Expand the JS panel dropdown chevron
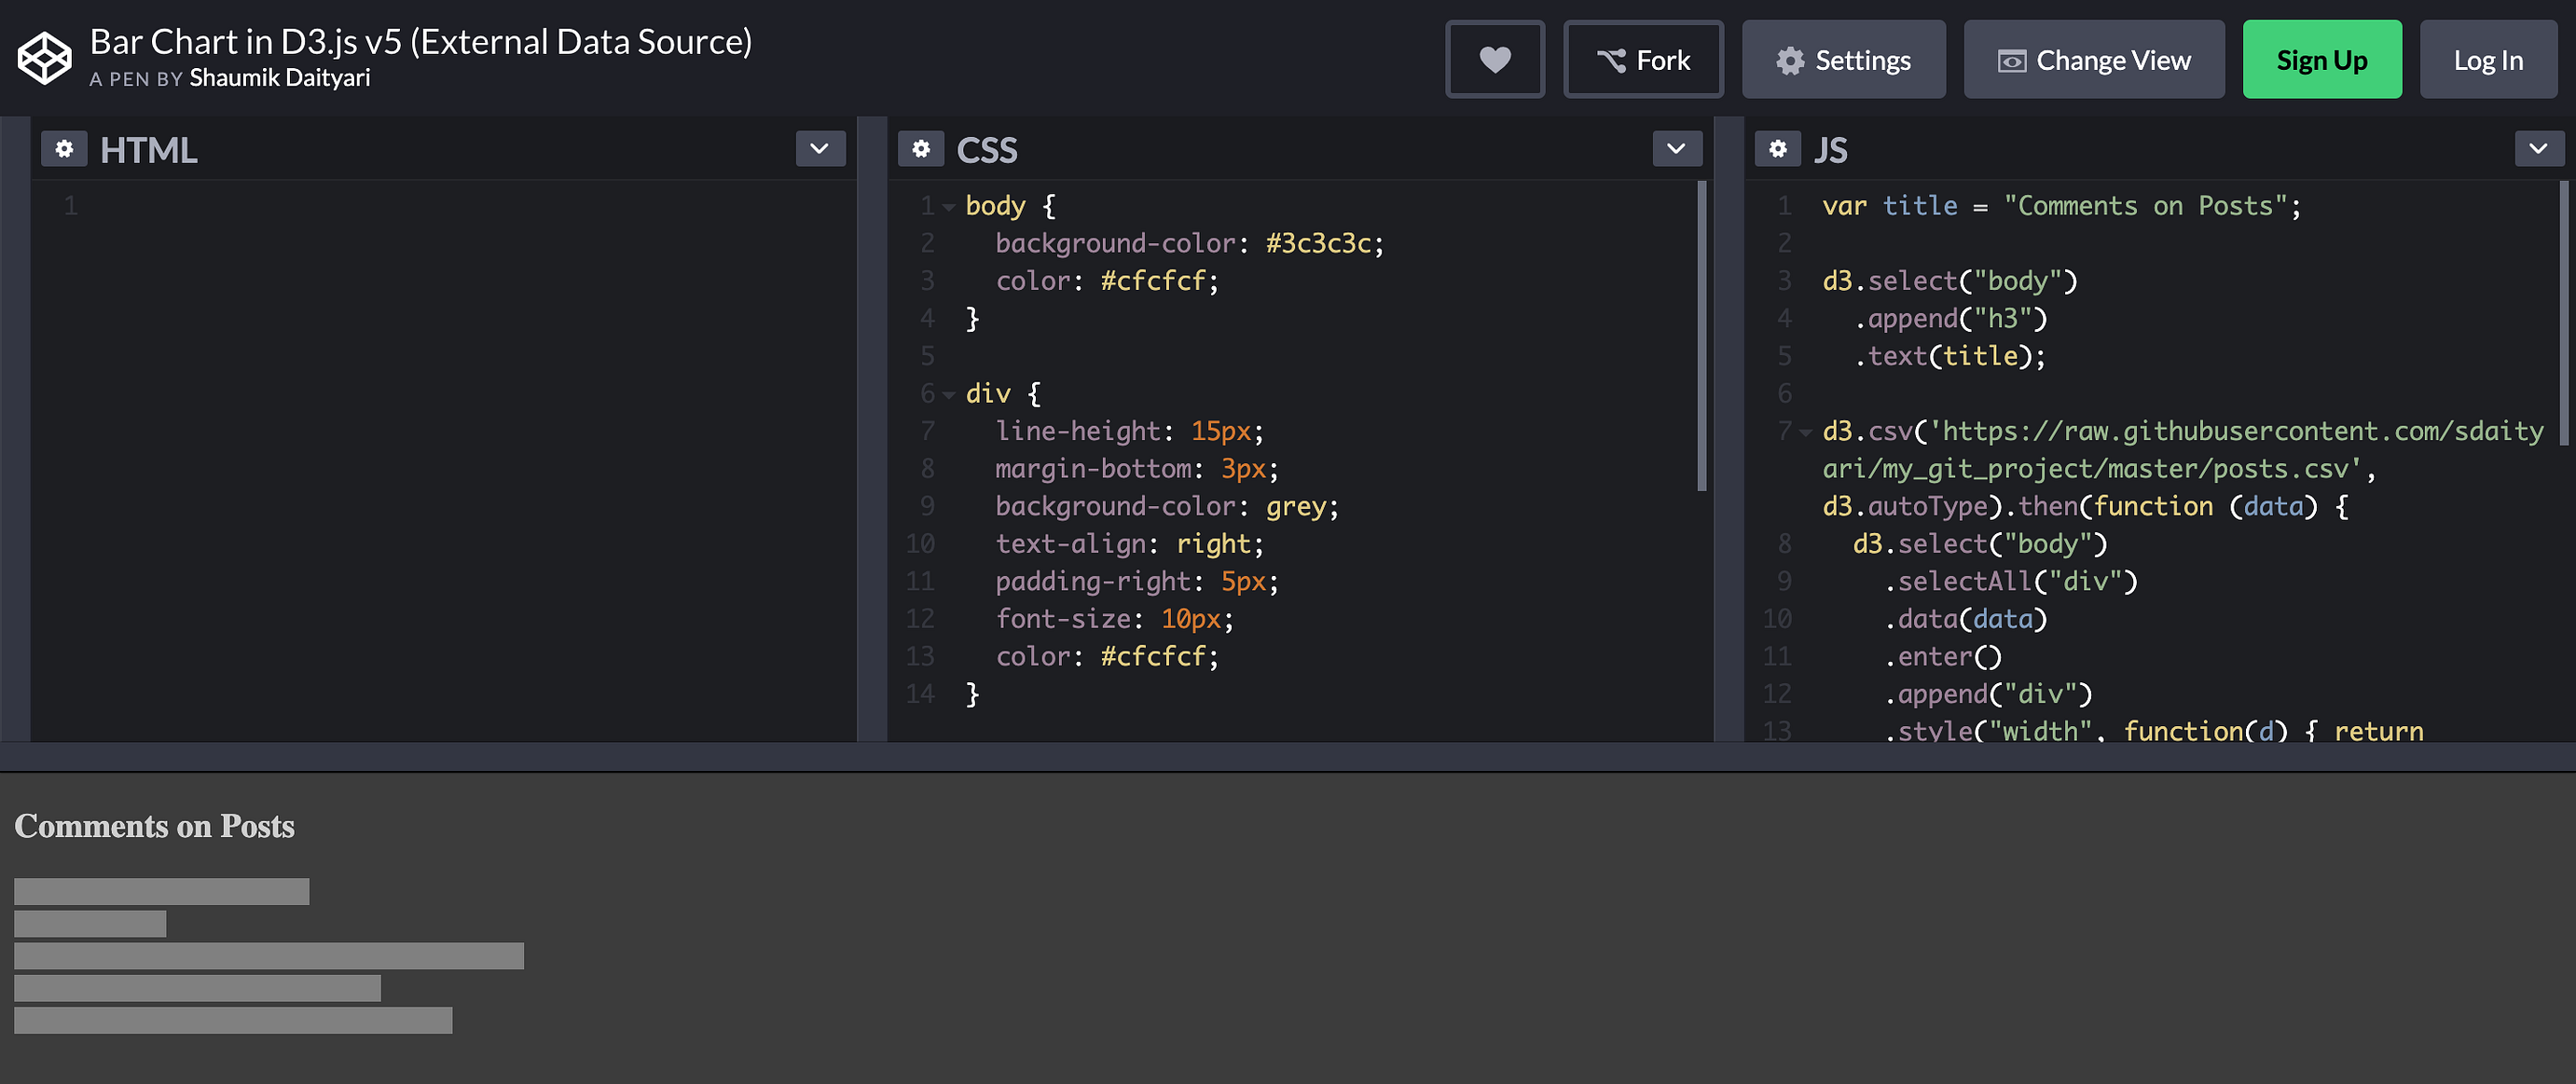This screenshot has width=2576, height=1084. (2537, 149)
